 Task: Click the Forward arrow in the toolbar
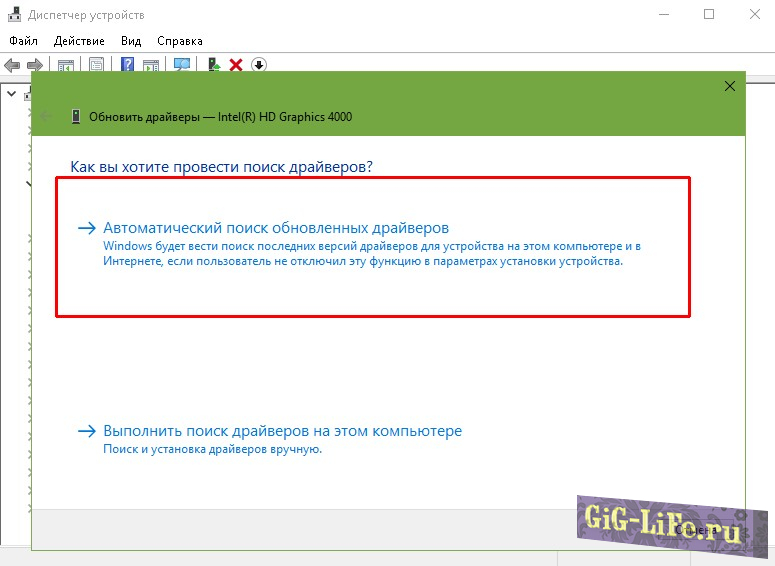(x=33, y=65)
